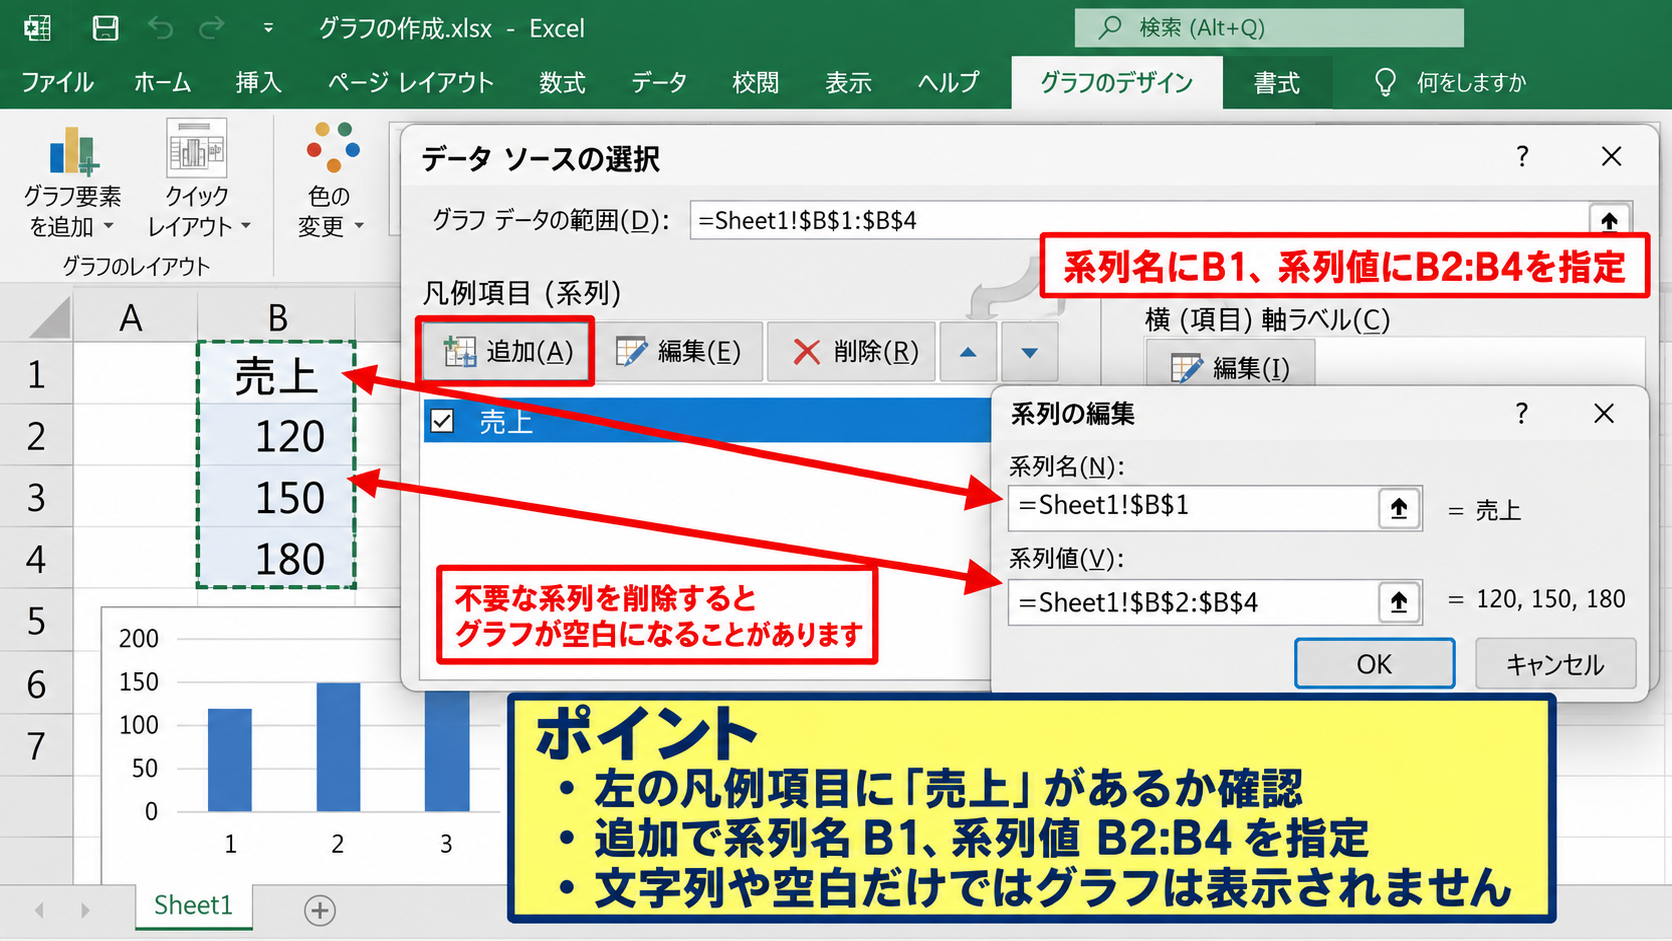Open the データ ribbon tab
This screenshot has width=1672, height=941.
pos(659,82)
